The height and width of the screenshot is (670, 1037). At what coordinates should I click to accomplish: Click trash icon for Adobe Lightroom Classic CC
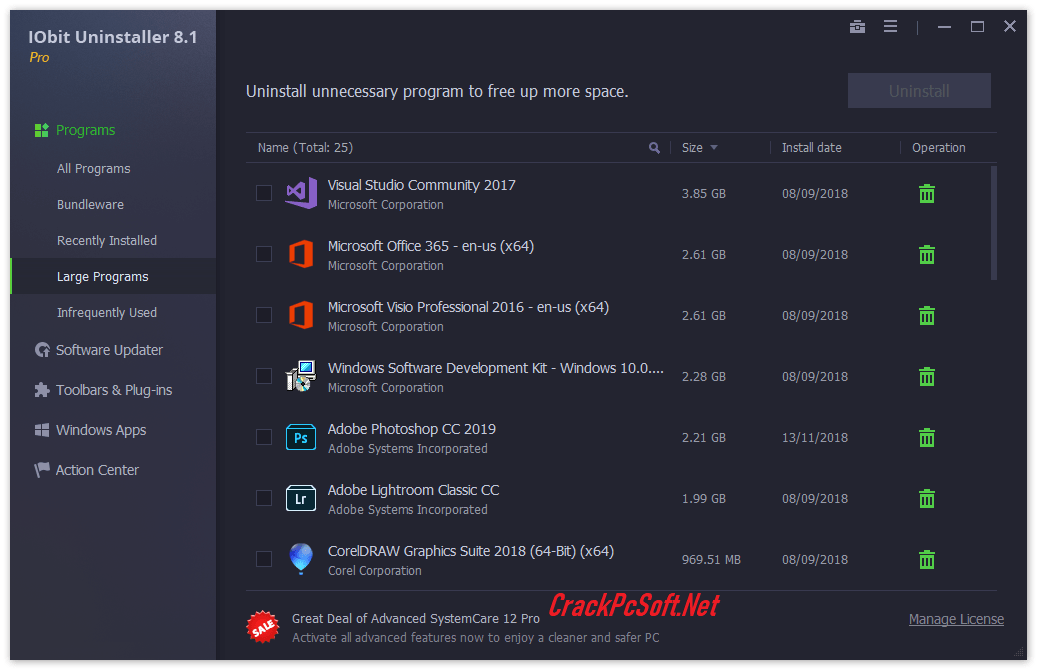click(927, 498)
